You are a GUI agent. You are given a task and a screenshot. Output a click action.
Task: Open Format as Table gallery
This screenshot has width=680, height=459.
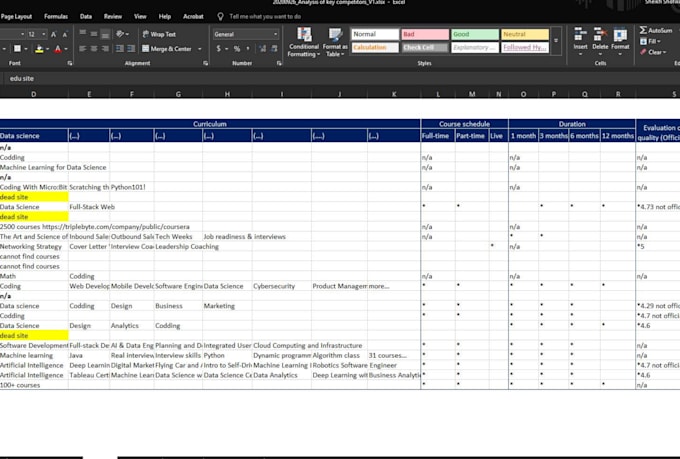(x=335, y=42)
